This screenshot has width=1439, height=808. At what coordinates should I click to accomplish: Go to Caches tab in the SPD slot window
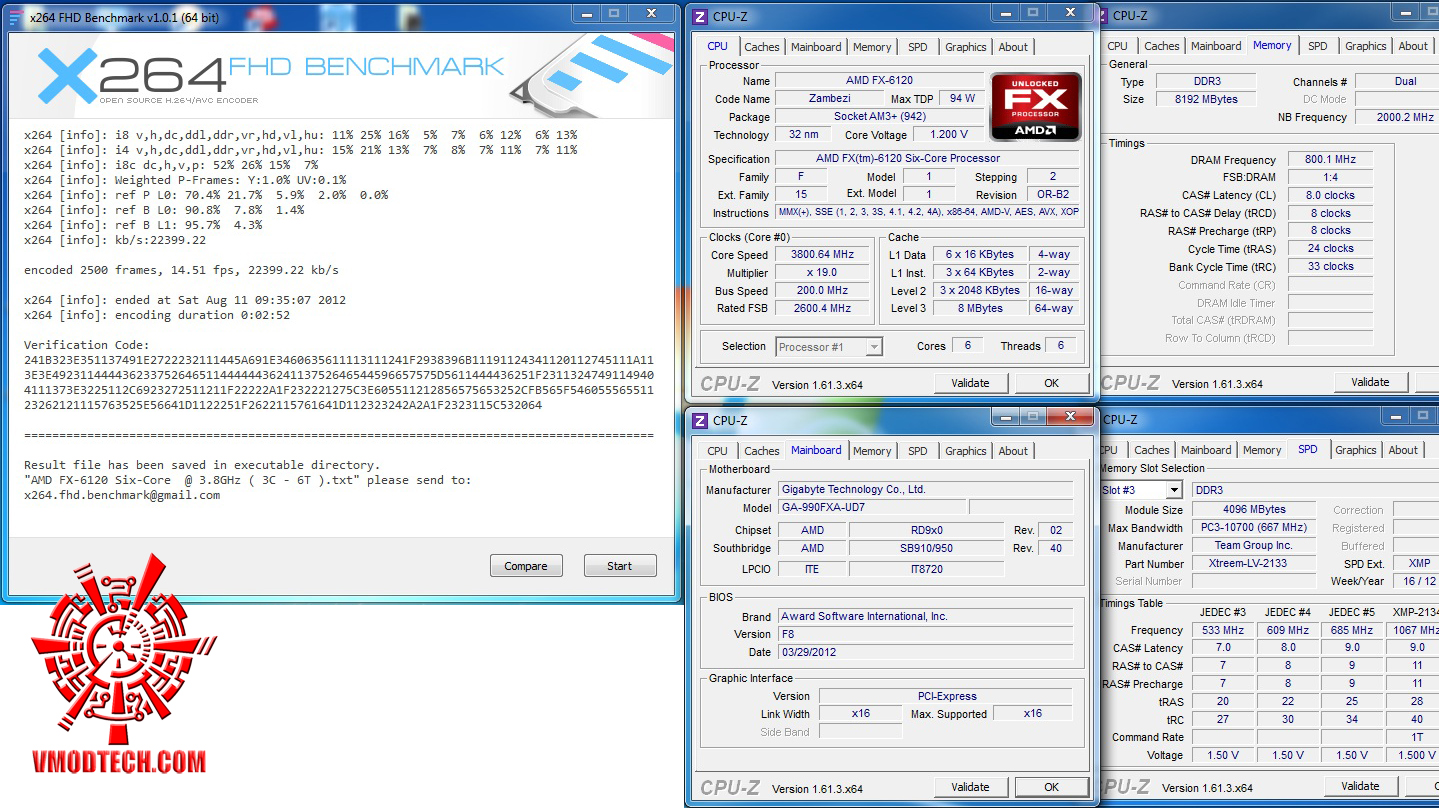1152,450
